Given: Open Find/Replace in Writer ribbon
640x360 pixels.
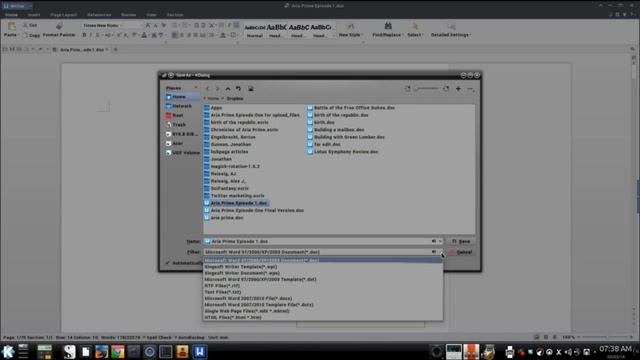Looking at the screenshot, I should point(387,30).
